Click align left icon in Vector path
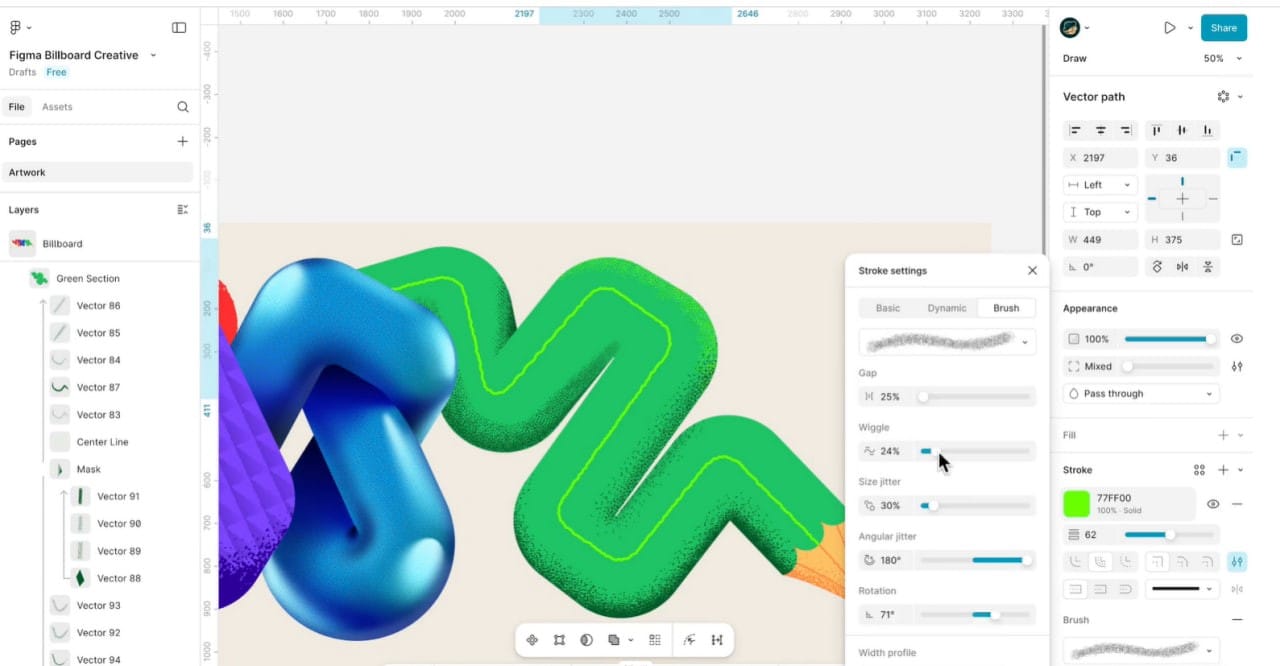 [x=1075, y=130]
